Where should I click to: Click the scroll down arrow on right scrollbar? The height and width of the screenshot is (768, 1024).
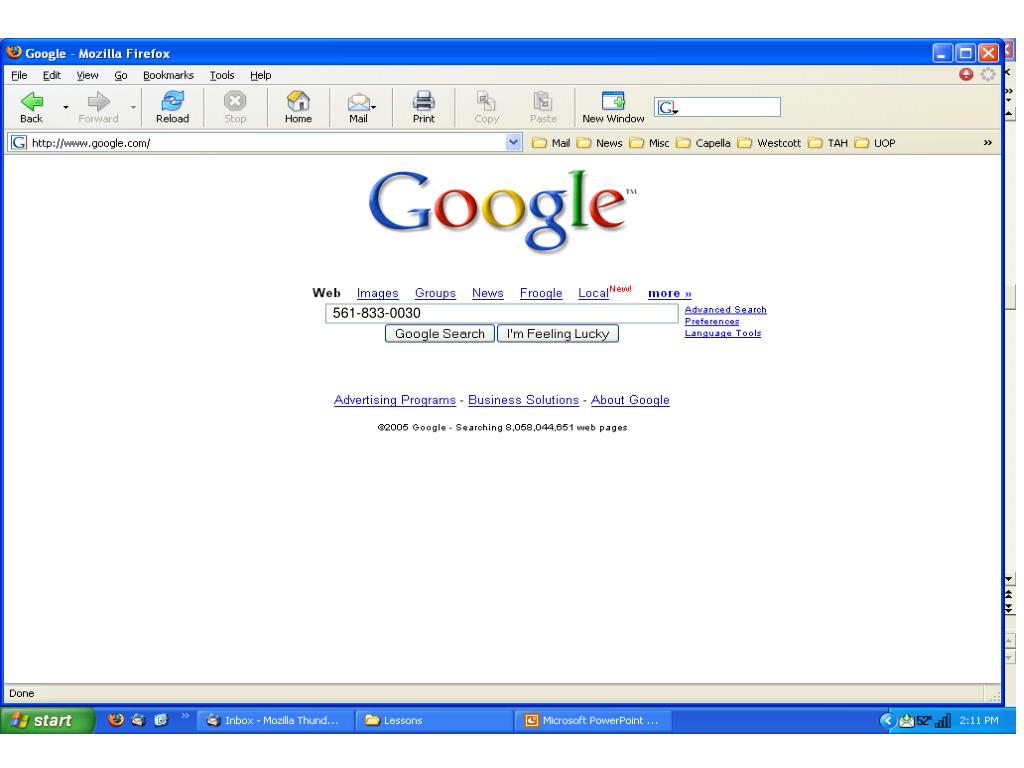(1010, 579)
